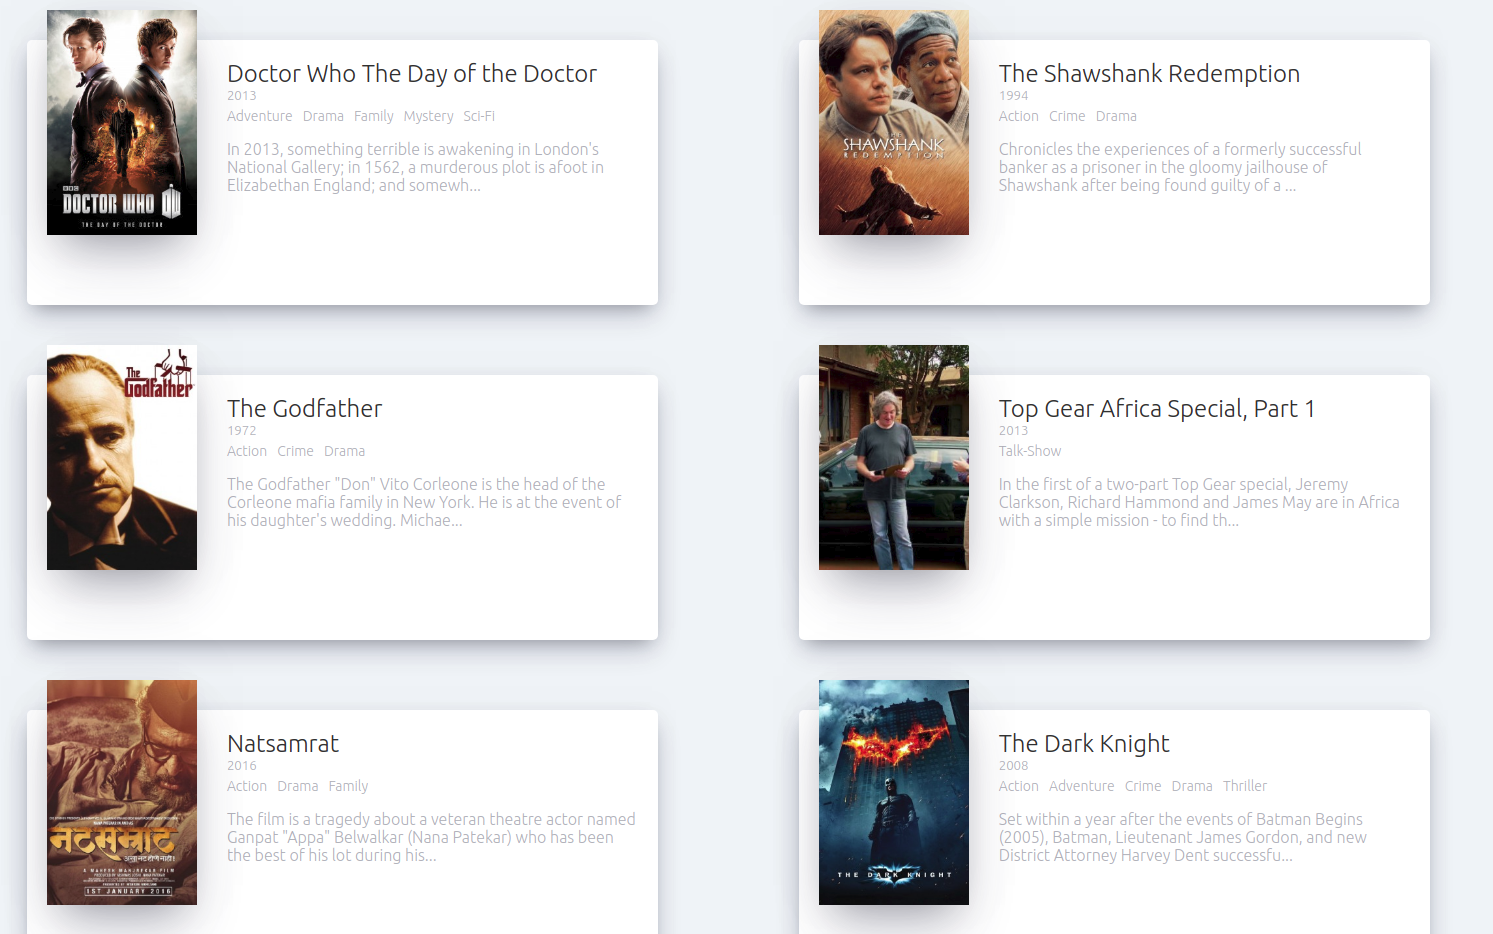Select the Drama tag under The Shawshank Redemption
Image resolution: width=1493 pixels, height=934 pixels.
(x=1116, y=116)
